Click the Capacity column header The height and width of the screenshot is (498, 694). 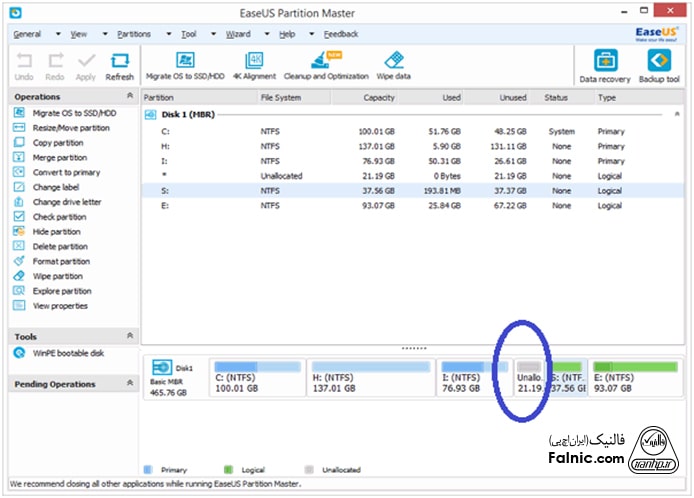[380, 98]
